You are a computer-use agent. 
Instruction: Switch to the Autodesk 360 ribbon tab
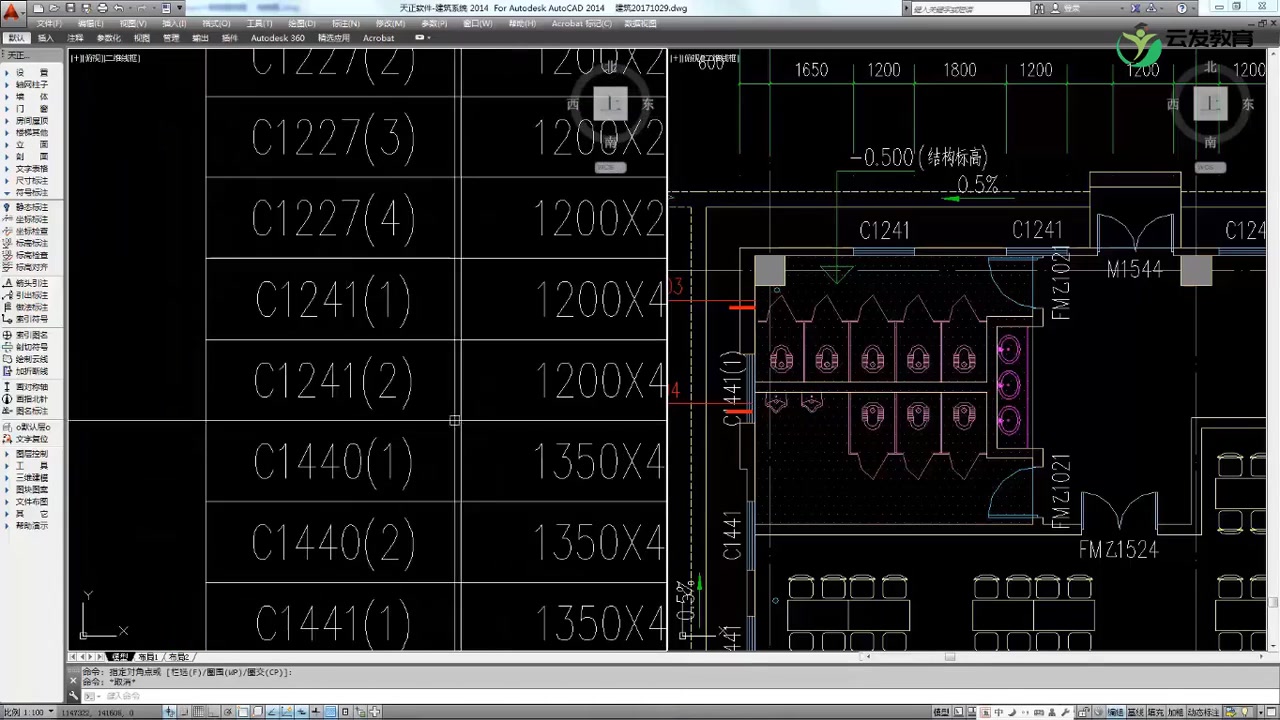pos(278,38)
